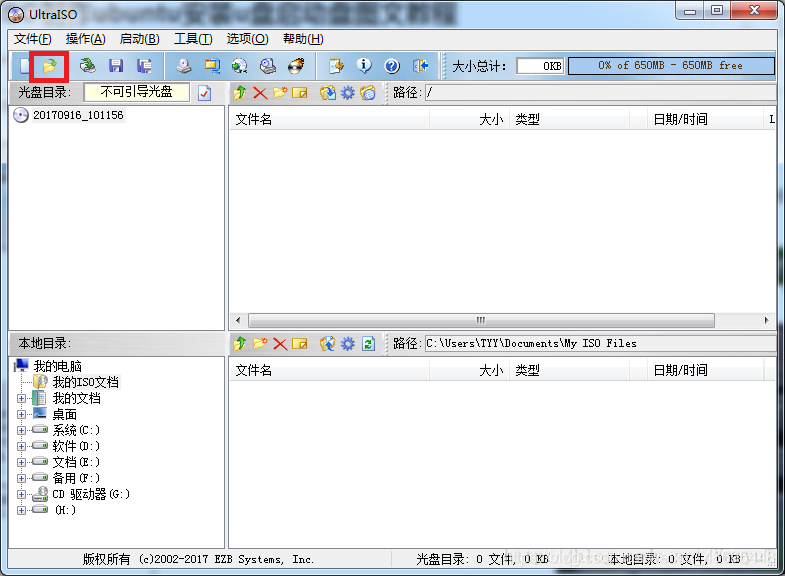The height and width of the screenshot is (576, 785).
Task: Refresh the local directory with green arrows icon
Action: point(368,344)
